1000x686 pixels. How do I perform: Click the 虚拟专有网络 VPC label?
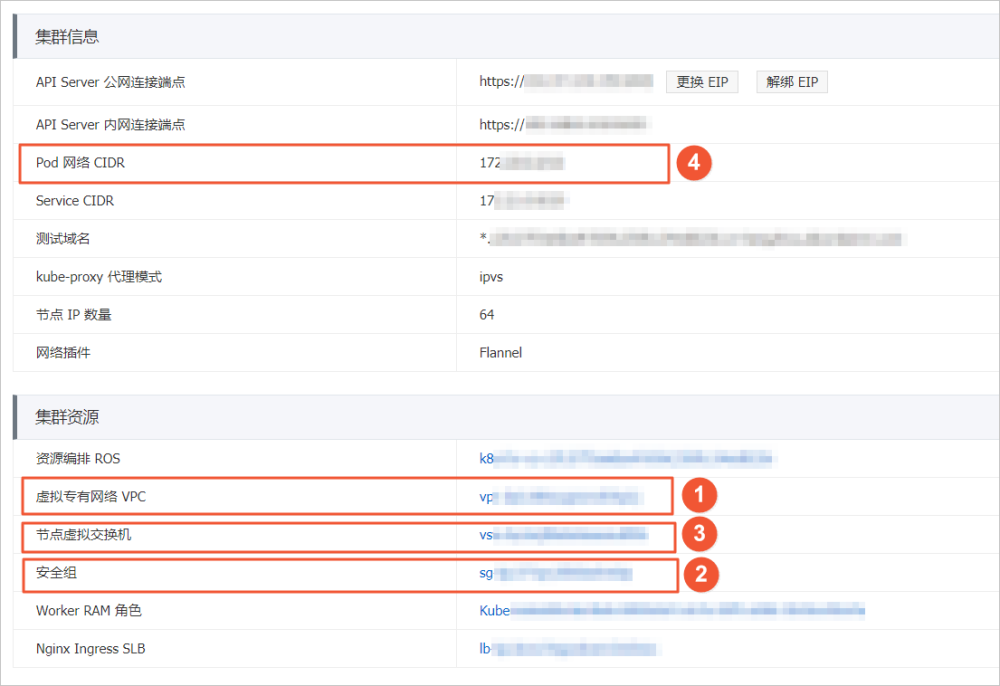91,497
